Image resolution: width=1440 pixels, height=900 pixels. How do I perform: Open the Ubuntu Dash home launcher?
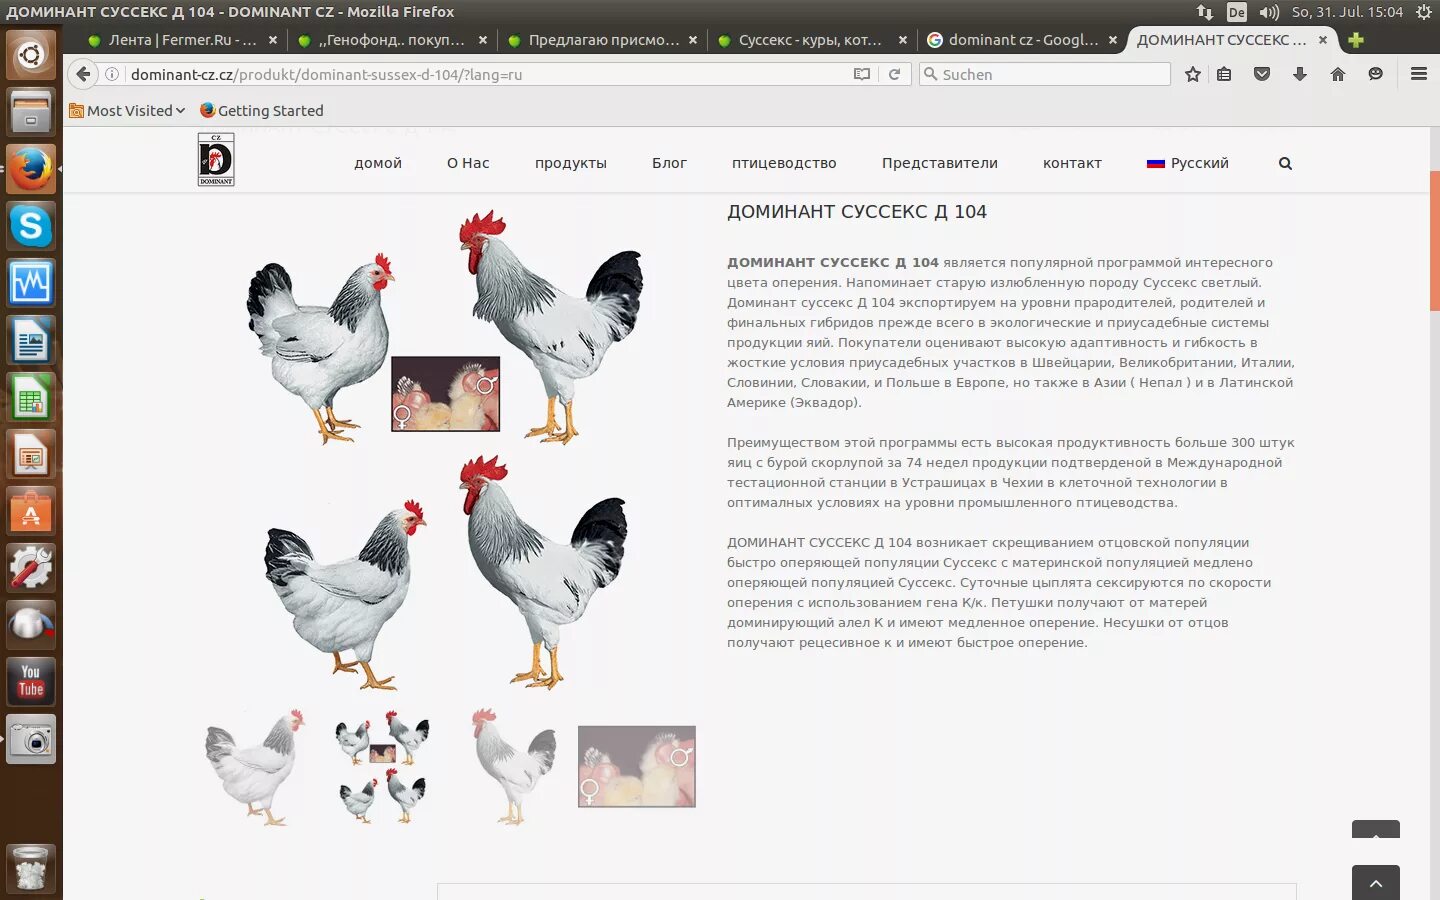[x=31, y=54]
